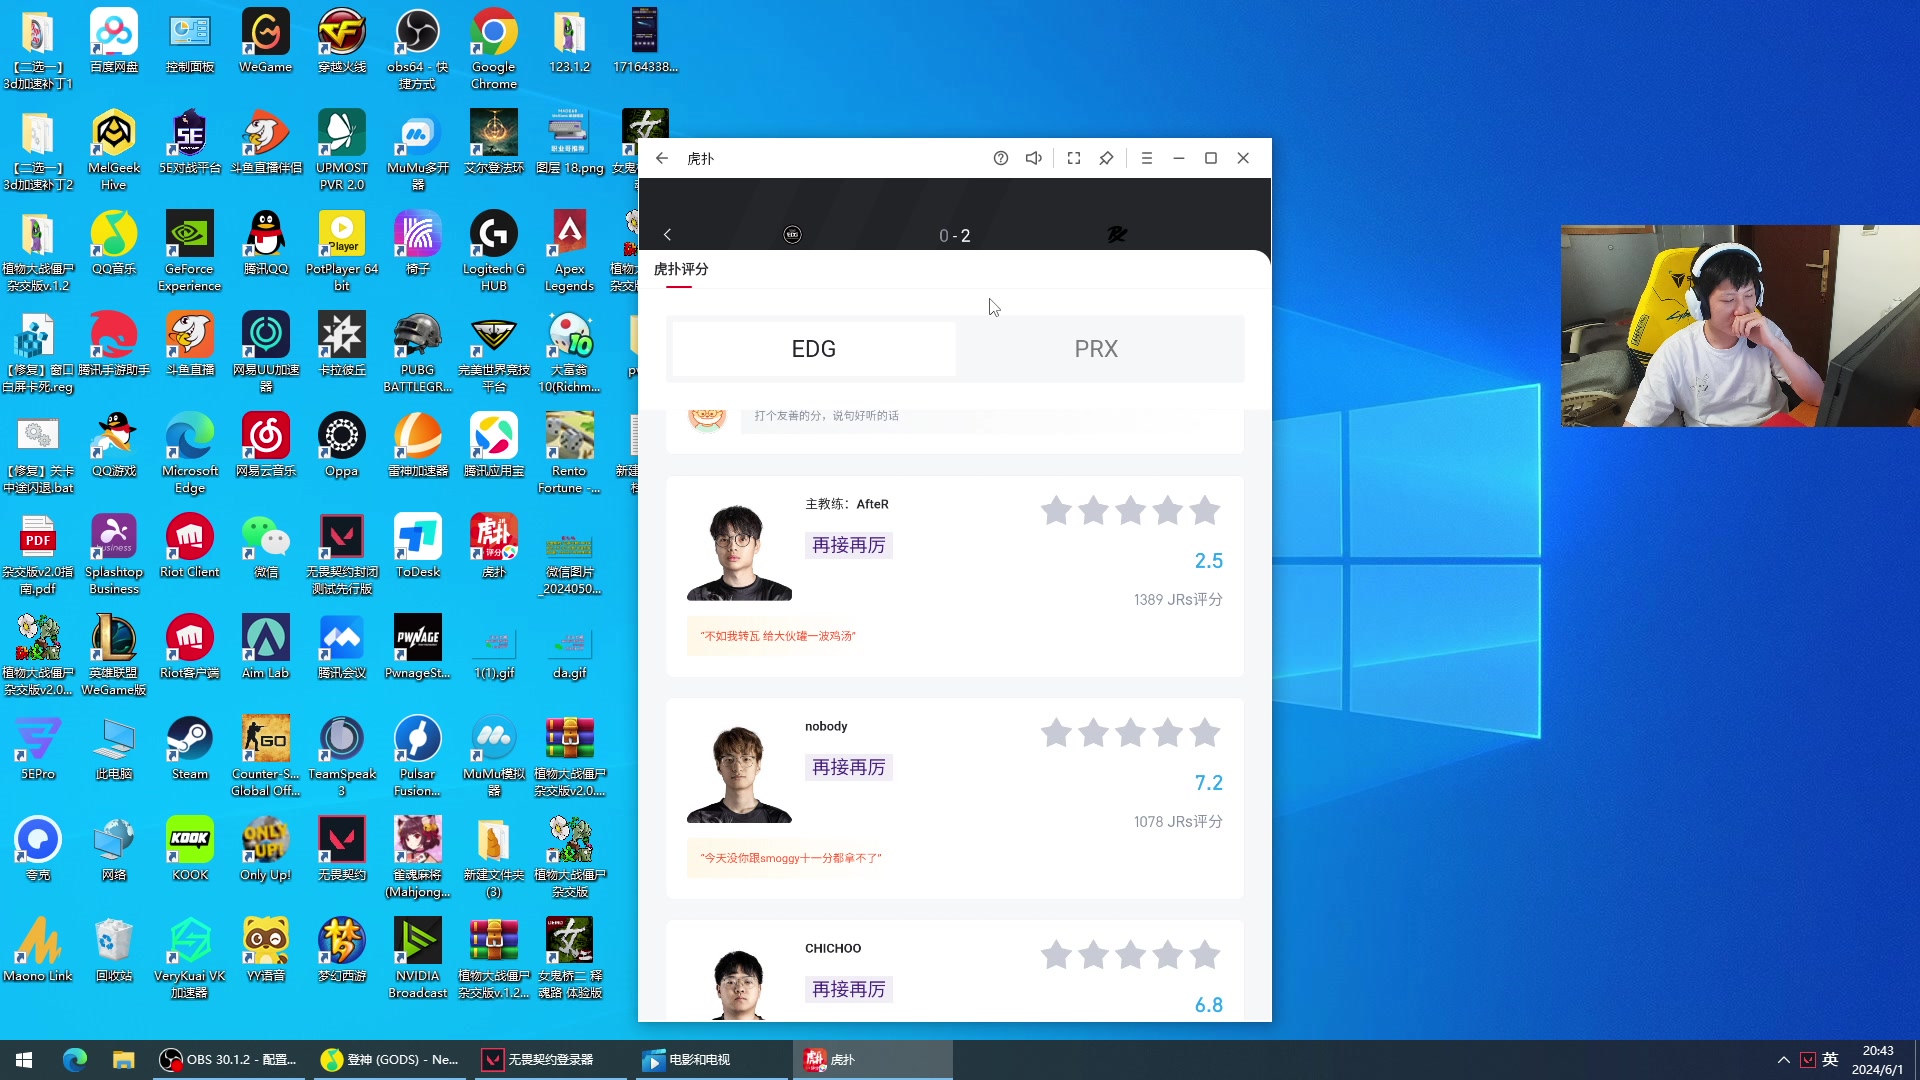This screenshot has height=1080, width=1920.
Task: Select the MelGeek Hive desktop icon
Action: pos(114,150)
